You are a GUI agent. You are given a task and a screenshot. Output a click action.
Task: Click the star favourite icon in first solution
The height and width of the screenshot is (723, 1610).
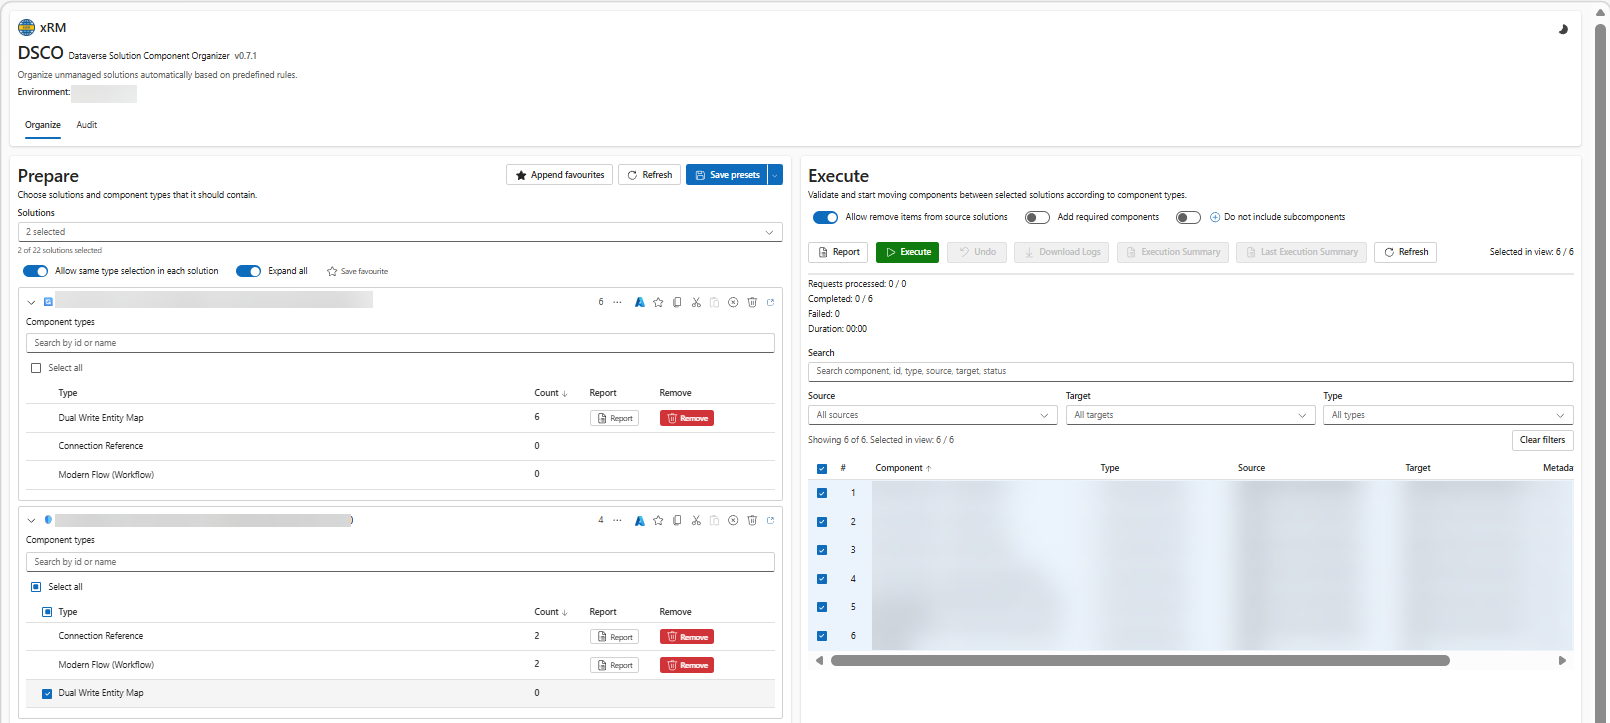click(658, 302)
